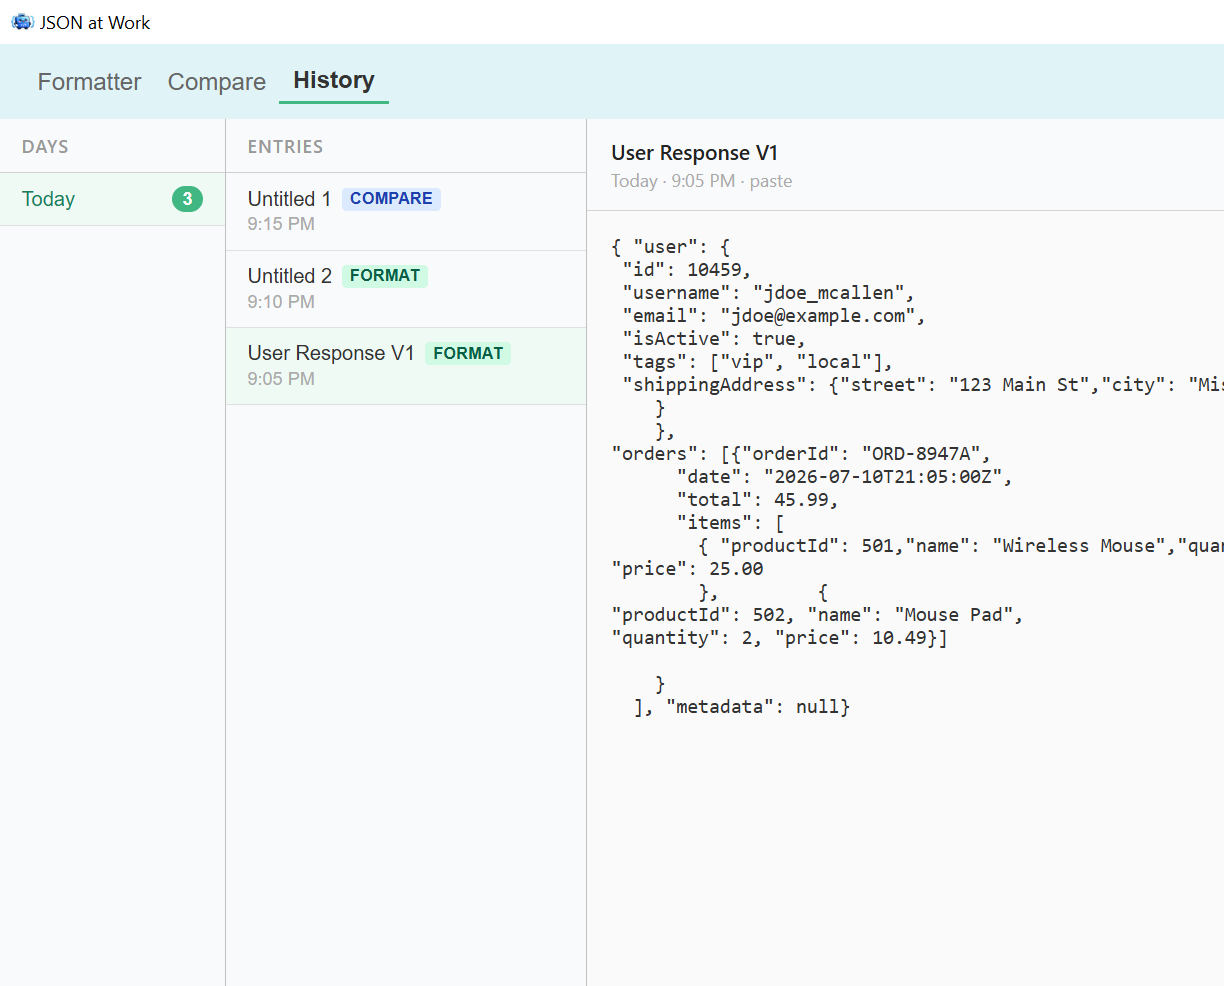Click the "tags": ["vip", "local"] line

(x=757, y=362)
